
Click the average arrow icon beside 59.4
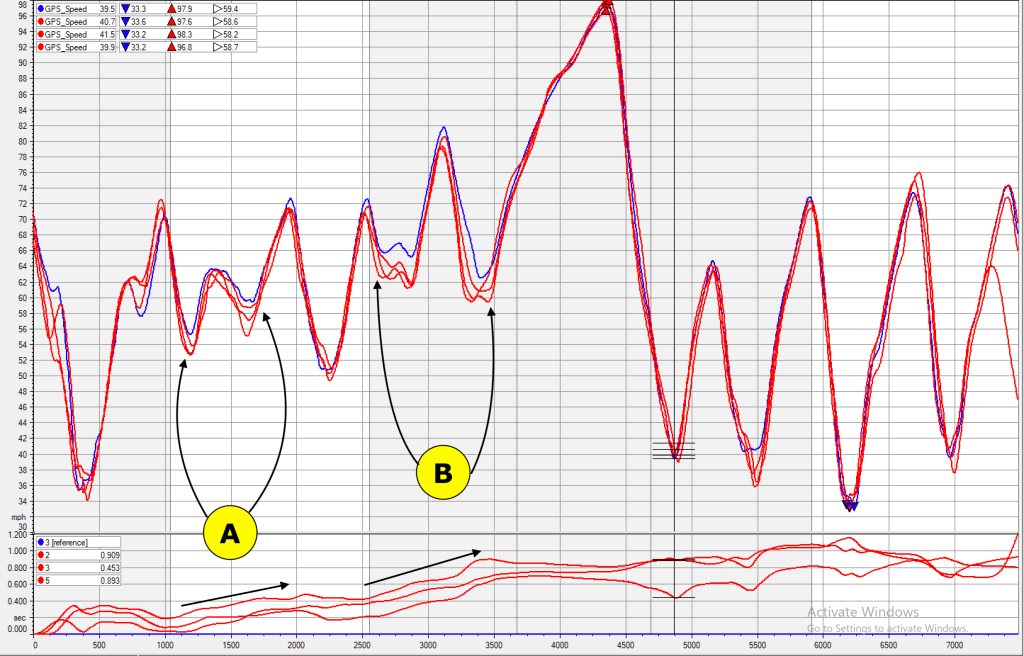tap(216, 8)
